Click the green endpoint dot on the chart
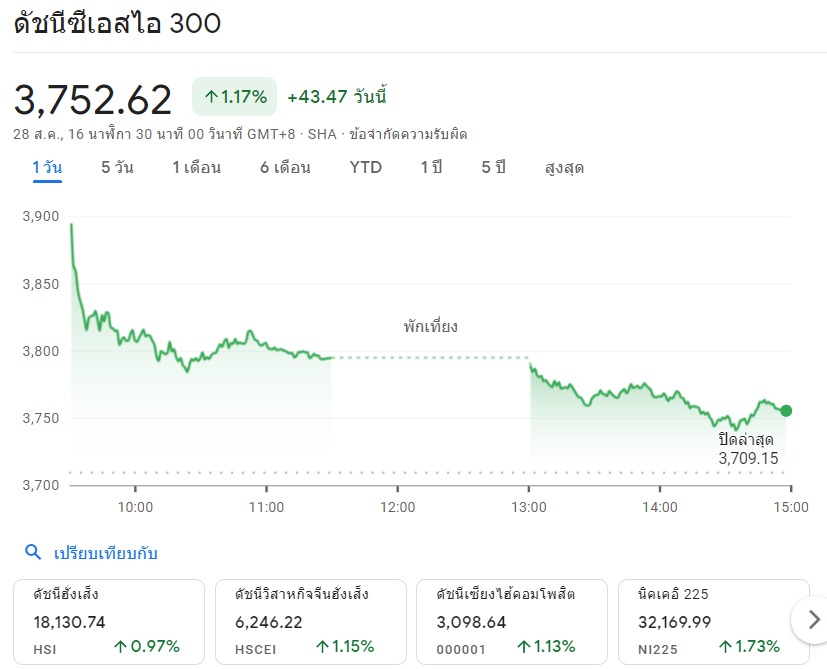 pos(786,410)
